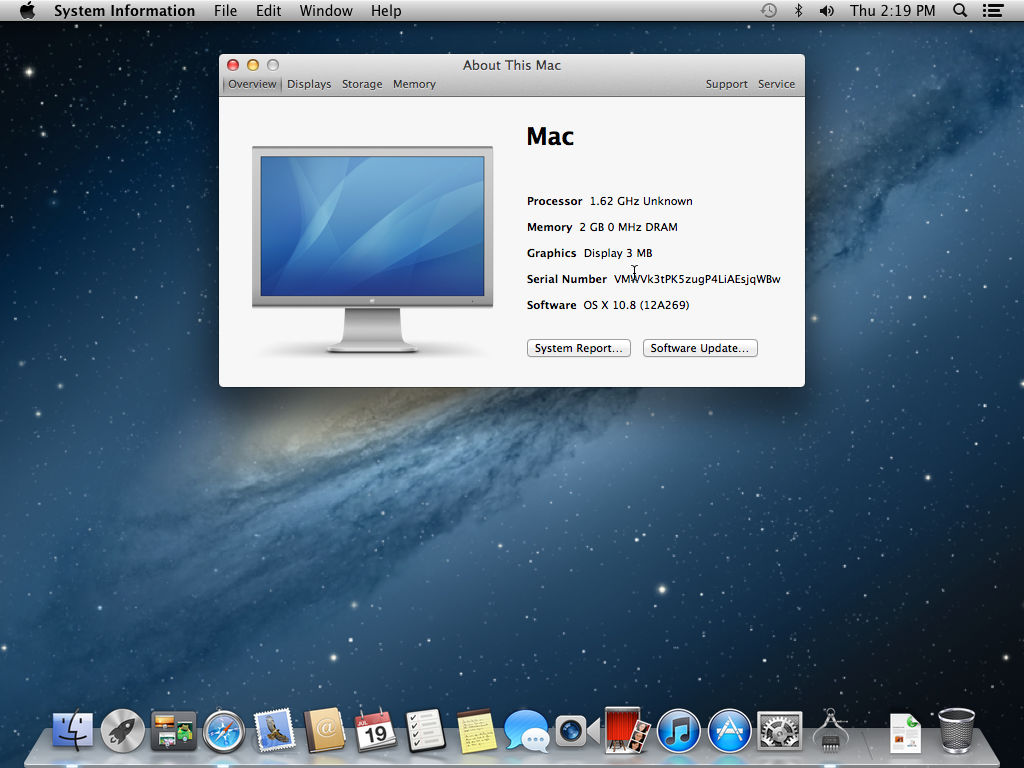Click software version OS X 10.8 (12A269)

636,305
